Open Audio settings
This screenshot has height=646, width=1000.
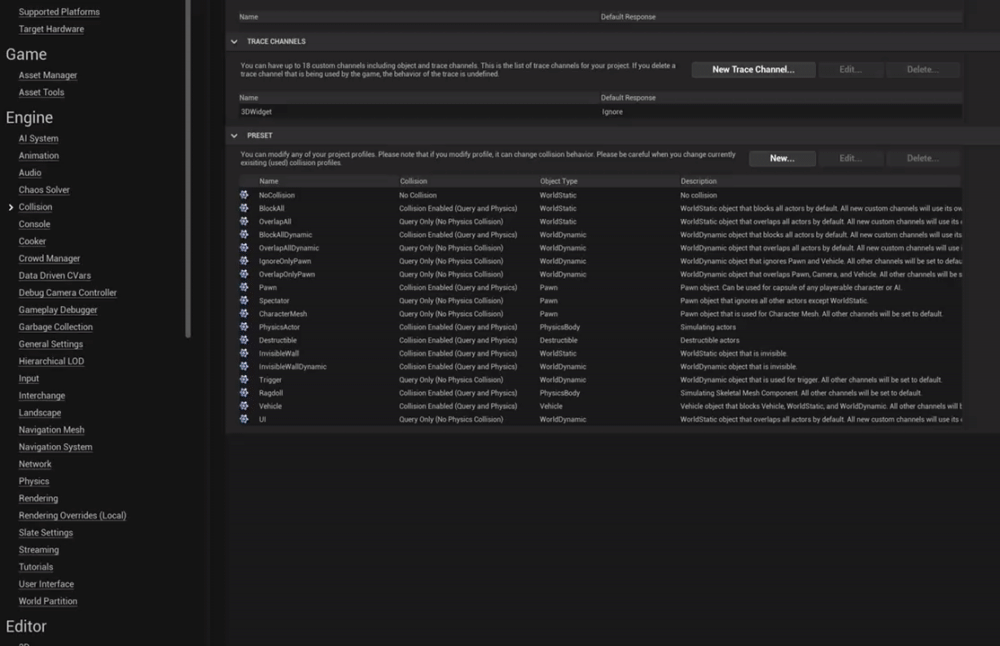tap(30, 173)
